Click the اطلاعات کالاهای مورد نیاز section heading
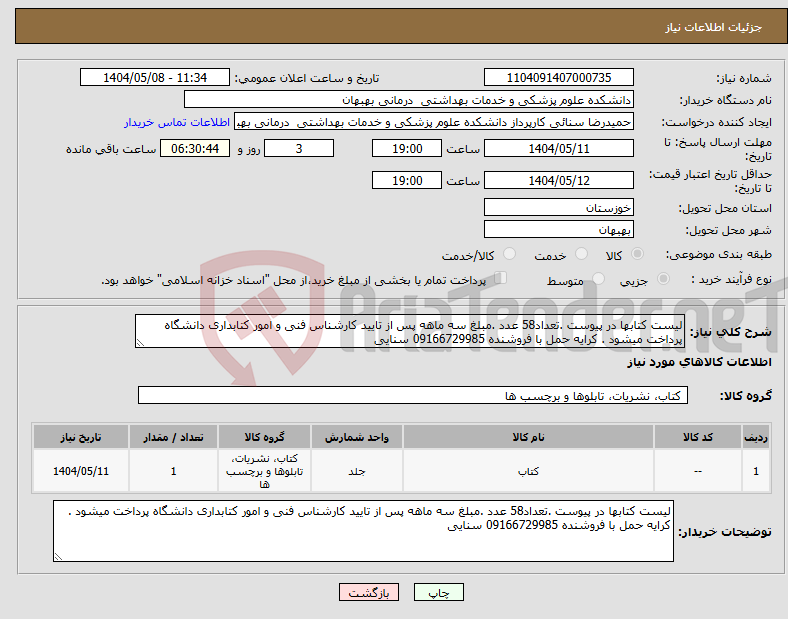Viewport: 788px width, 619px height. [699, 362]
